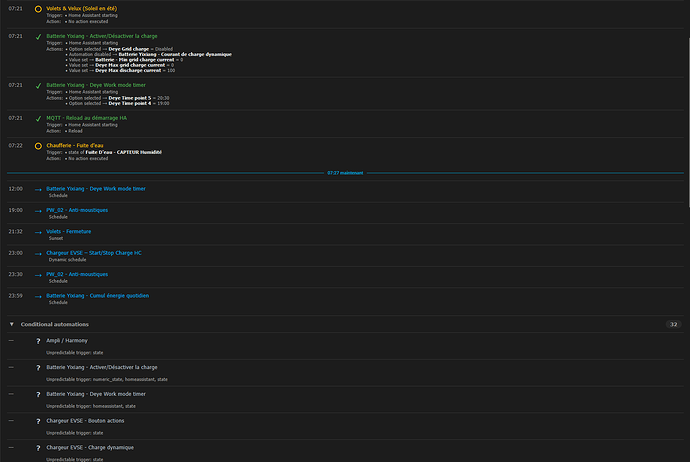The width and height of the screenshot is (690, 462).
Task: Click arrow icon beside Volets - Fermeture
Action: click(x=38, y=232)
